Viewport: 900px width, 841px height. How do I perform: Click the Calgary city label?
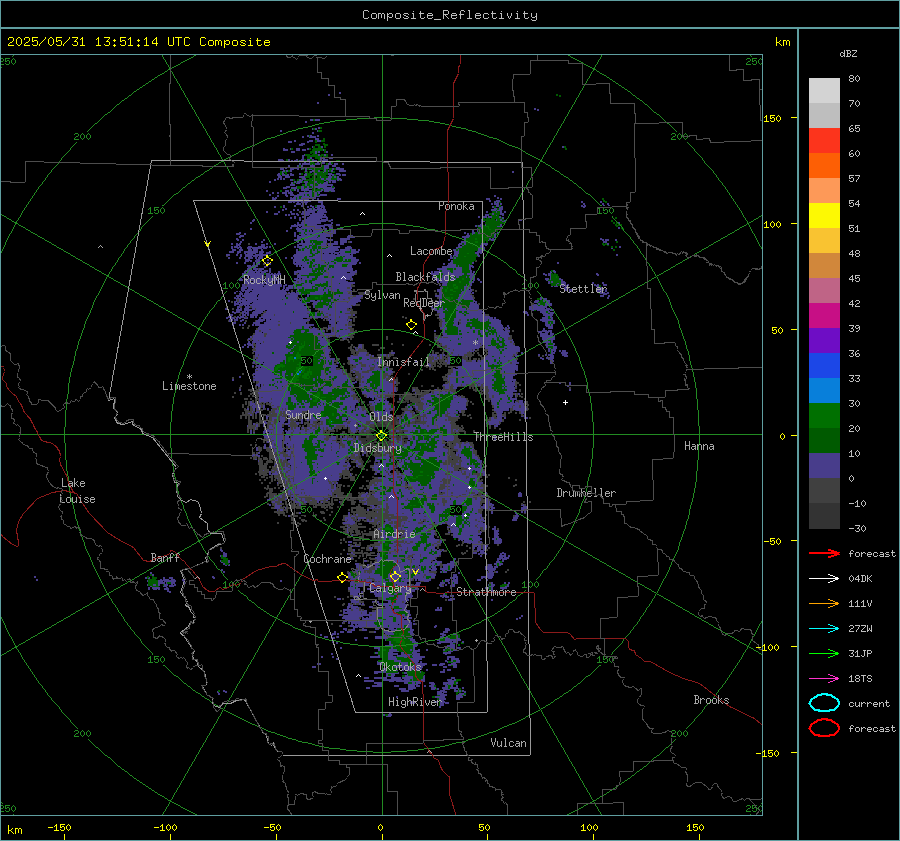tap(390, 588)
